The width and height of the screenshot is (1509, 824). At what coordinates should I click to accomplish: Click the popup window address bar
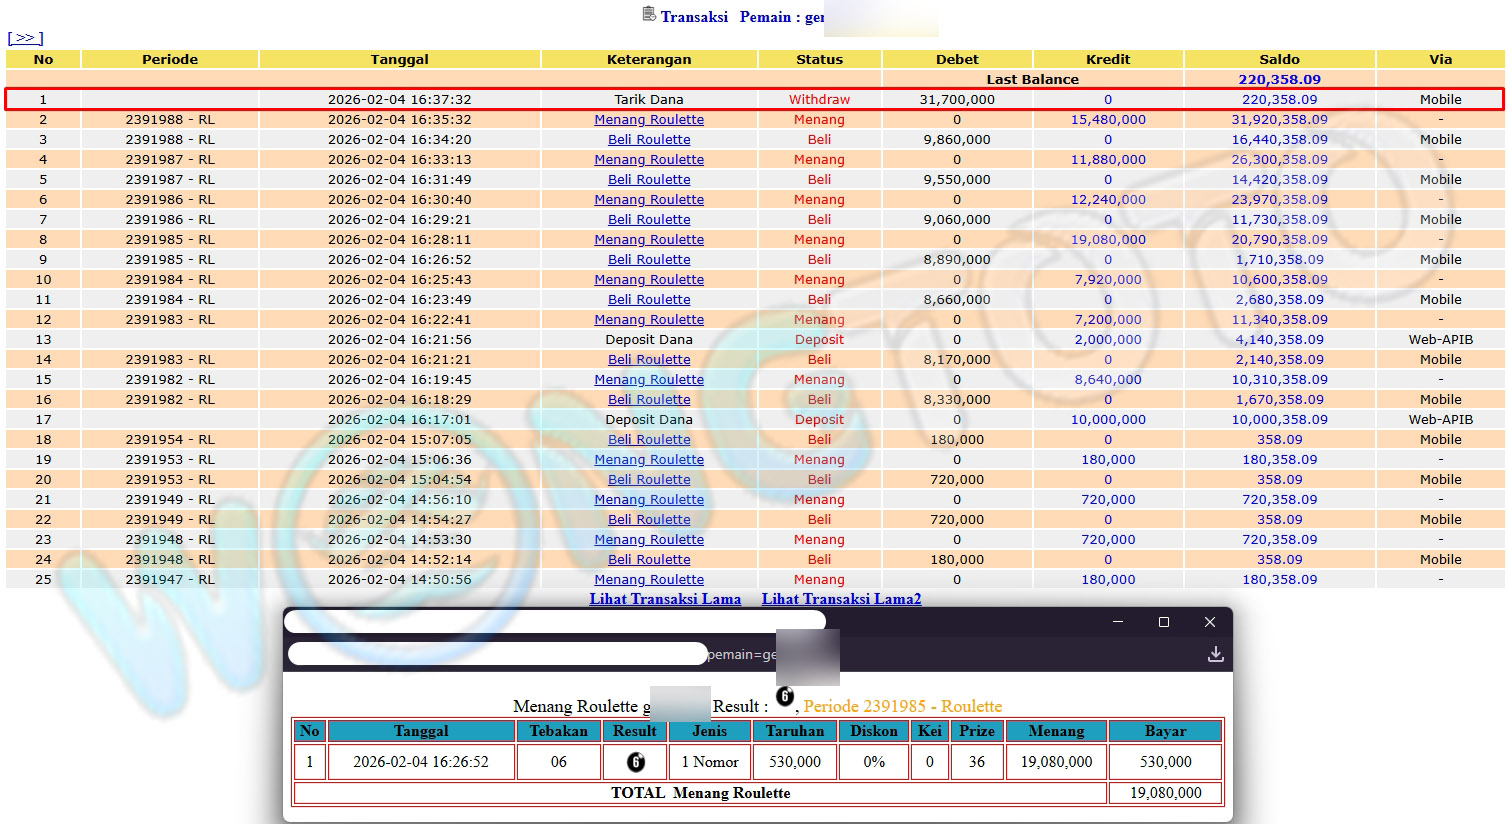497,654
